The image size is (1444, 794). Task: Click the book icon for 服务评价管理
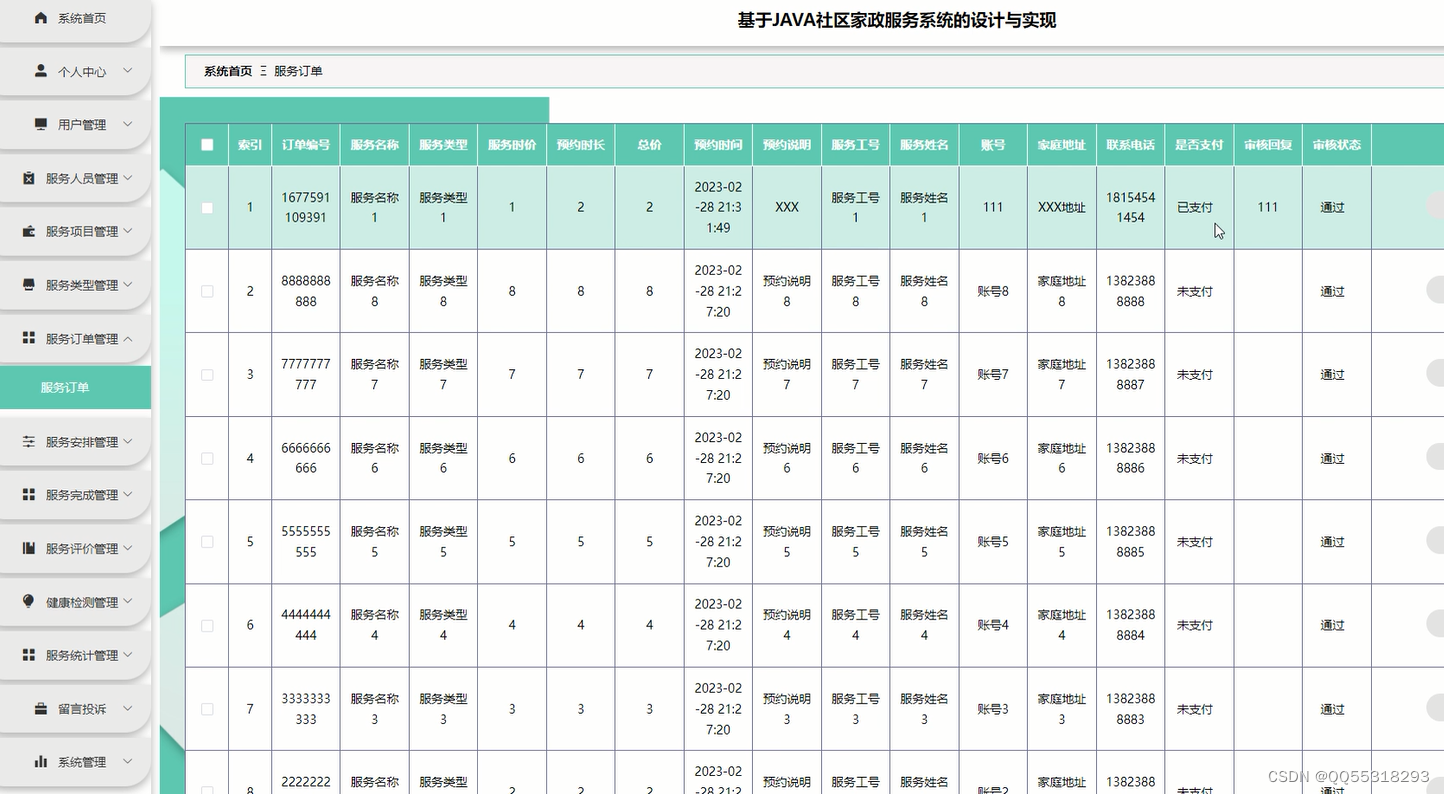(29, 548)
